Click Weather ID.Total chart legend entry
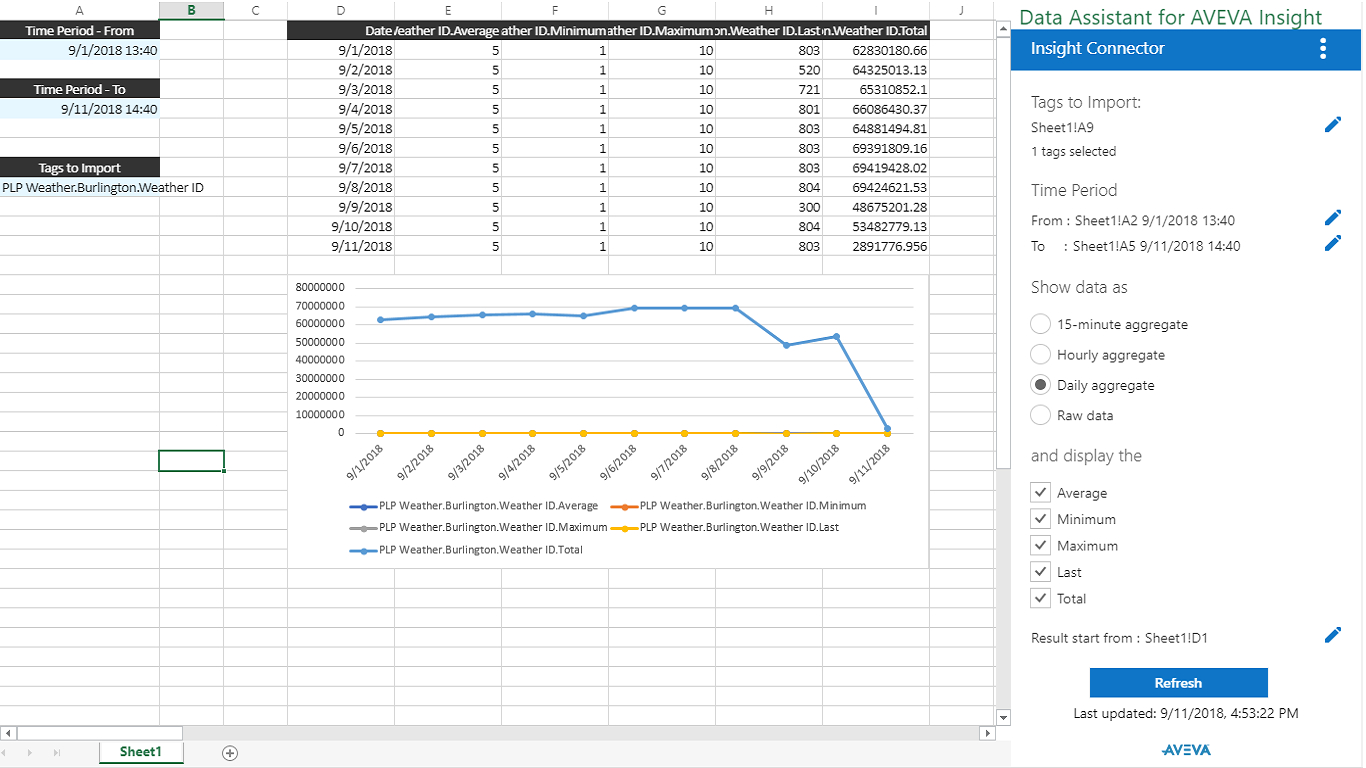The image size is (1366, 768). click(466, 550)
